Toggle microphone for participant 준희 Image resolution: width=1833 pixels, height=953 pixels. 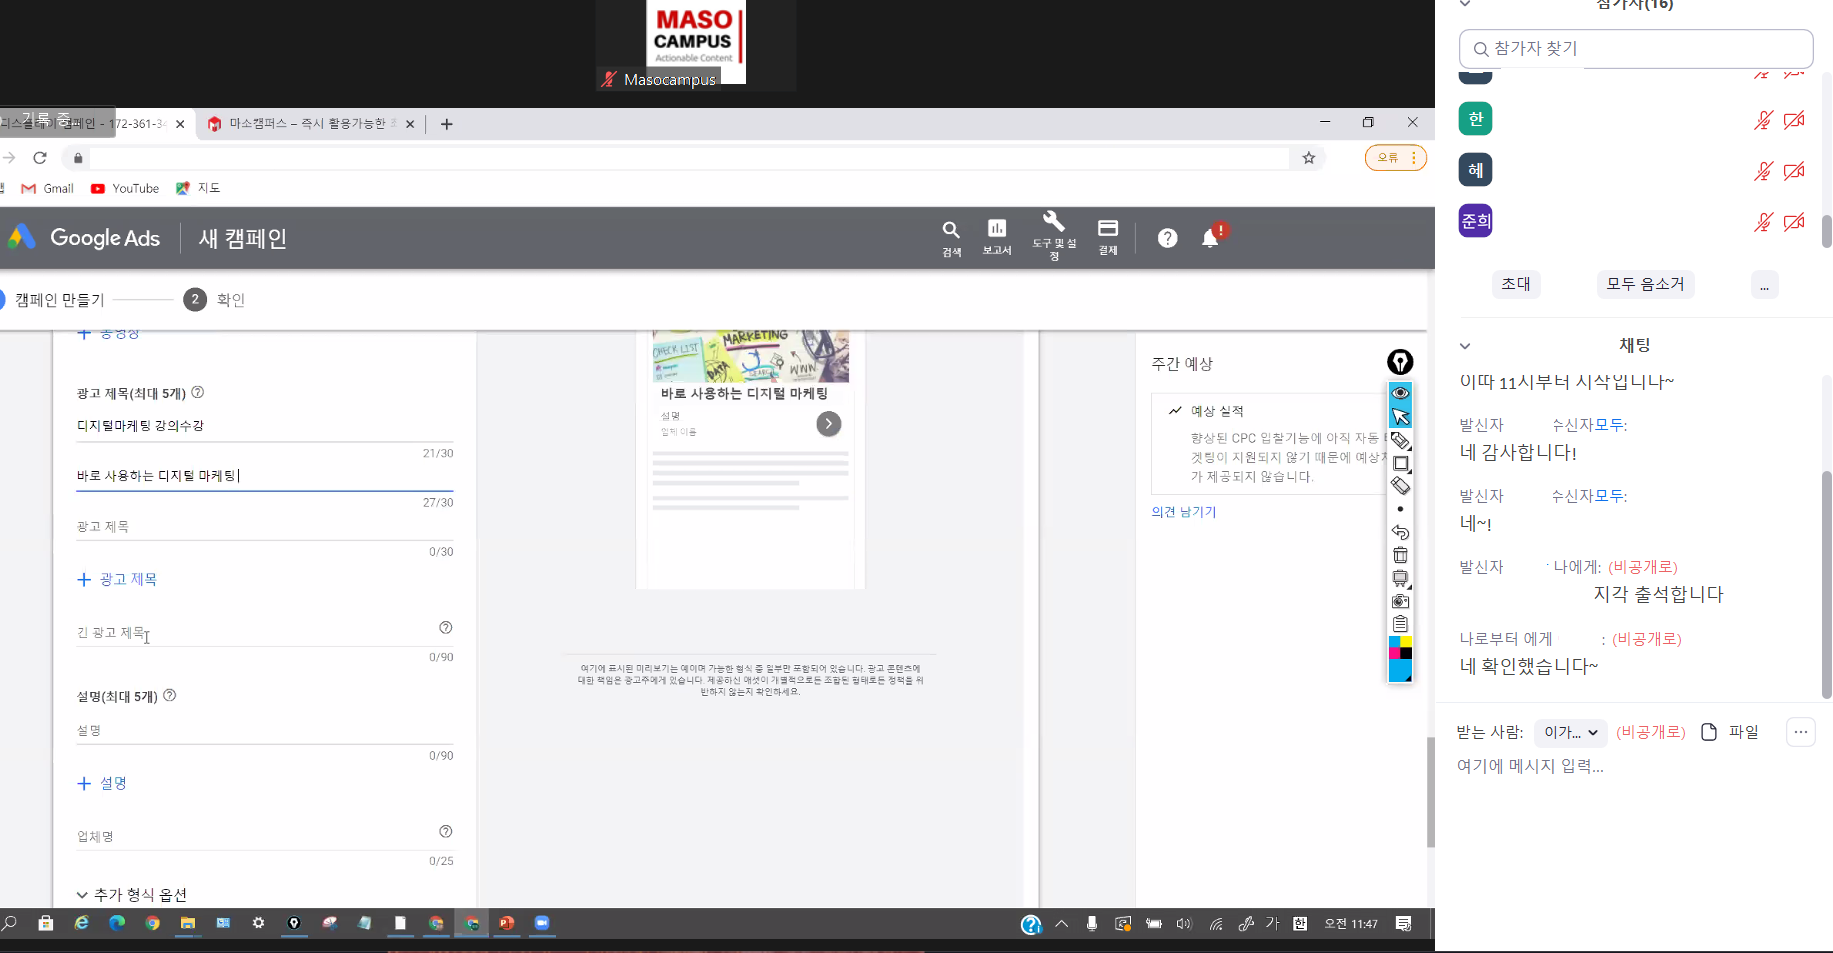(1763, 222)
